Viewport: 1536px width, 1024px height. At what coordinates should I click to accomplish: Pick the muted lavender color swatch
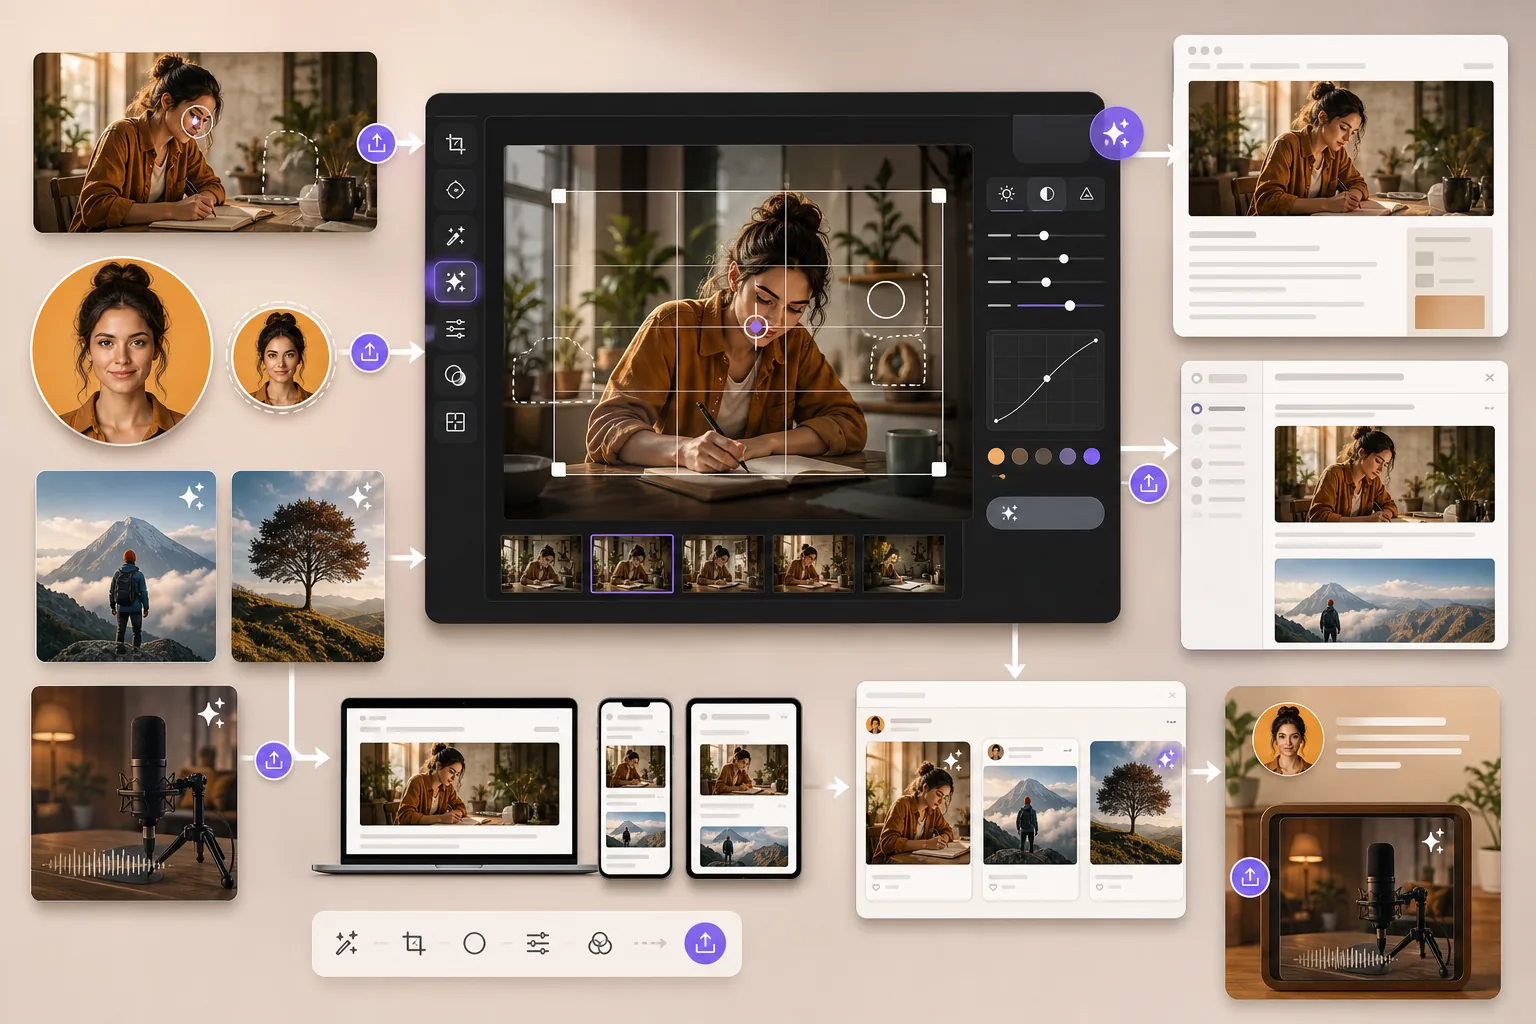point(1068,456)
